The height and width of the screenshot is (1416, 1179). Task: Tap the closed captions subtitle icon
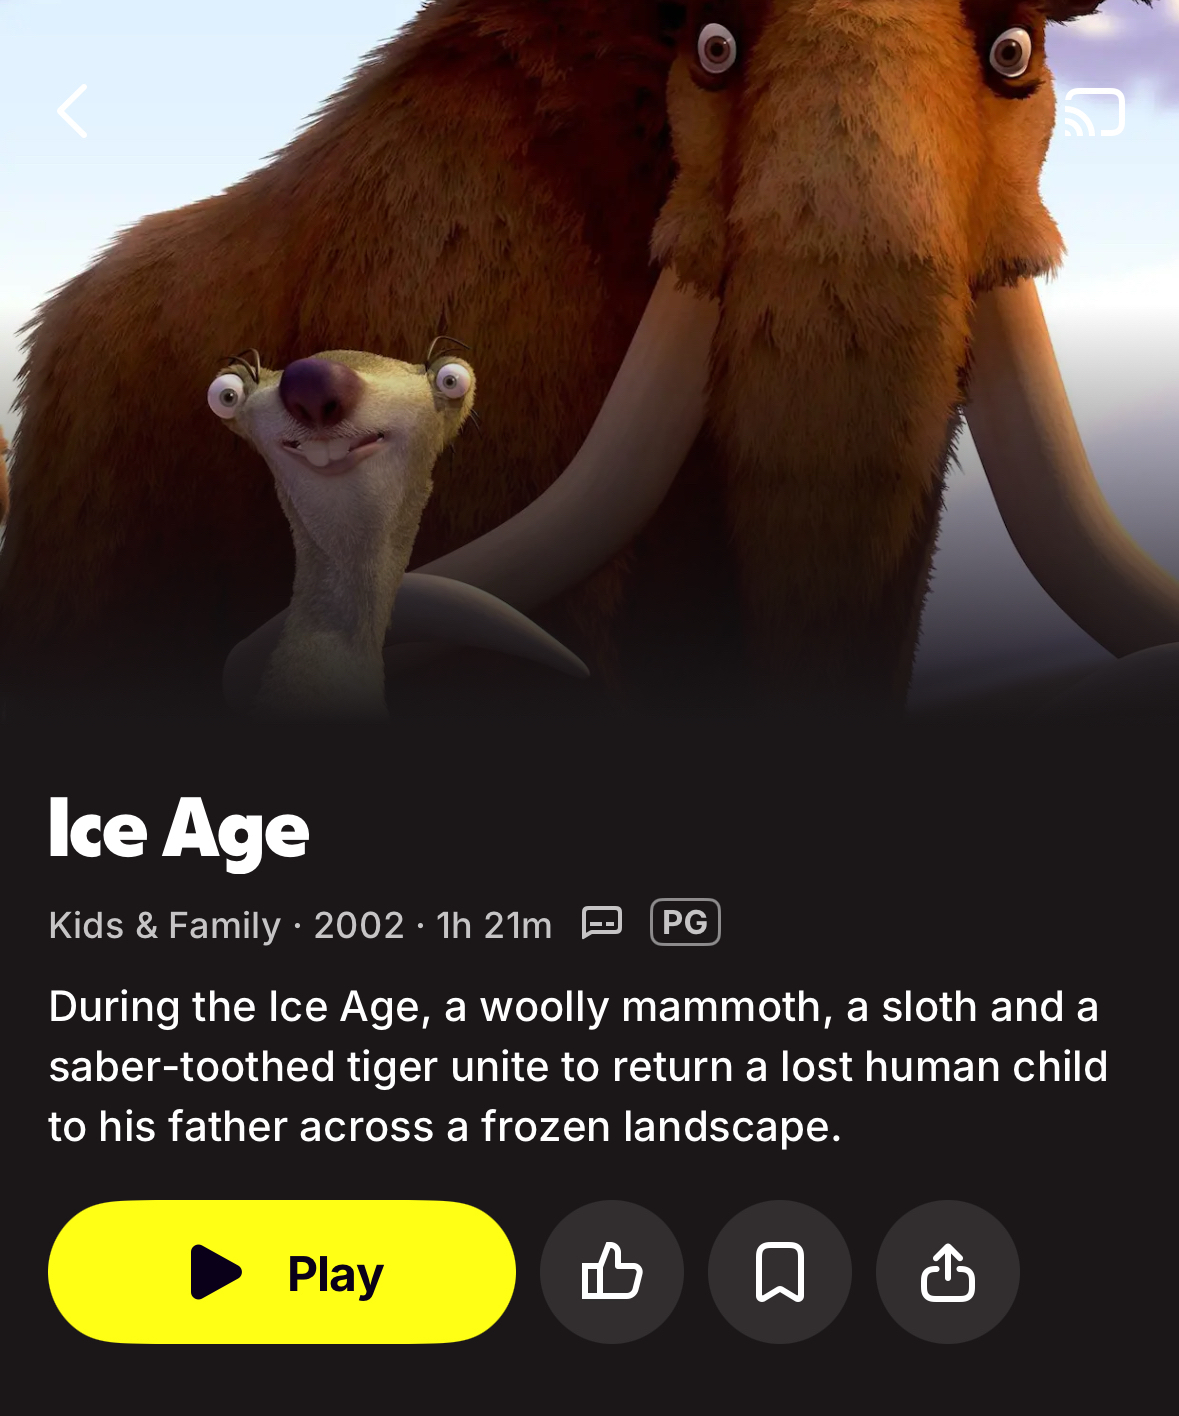[602, 923]
